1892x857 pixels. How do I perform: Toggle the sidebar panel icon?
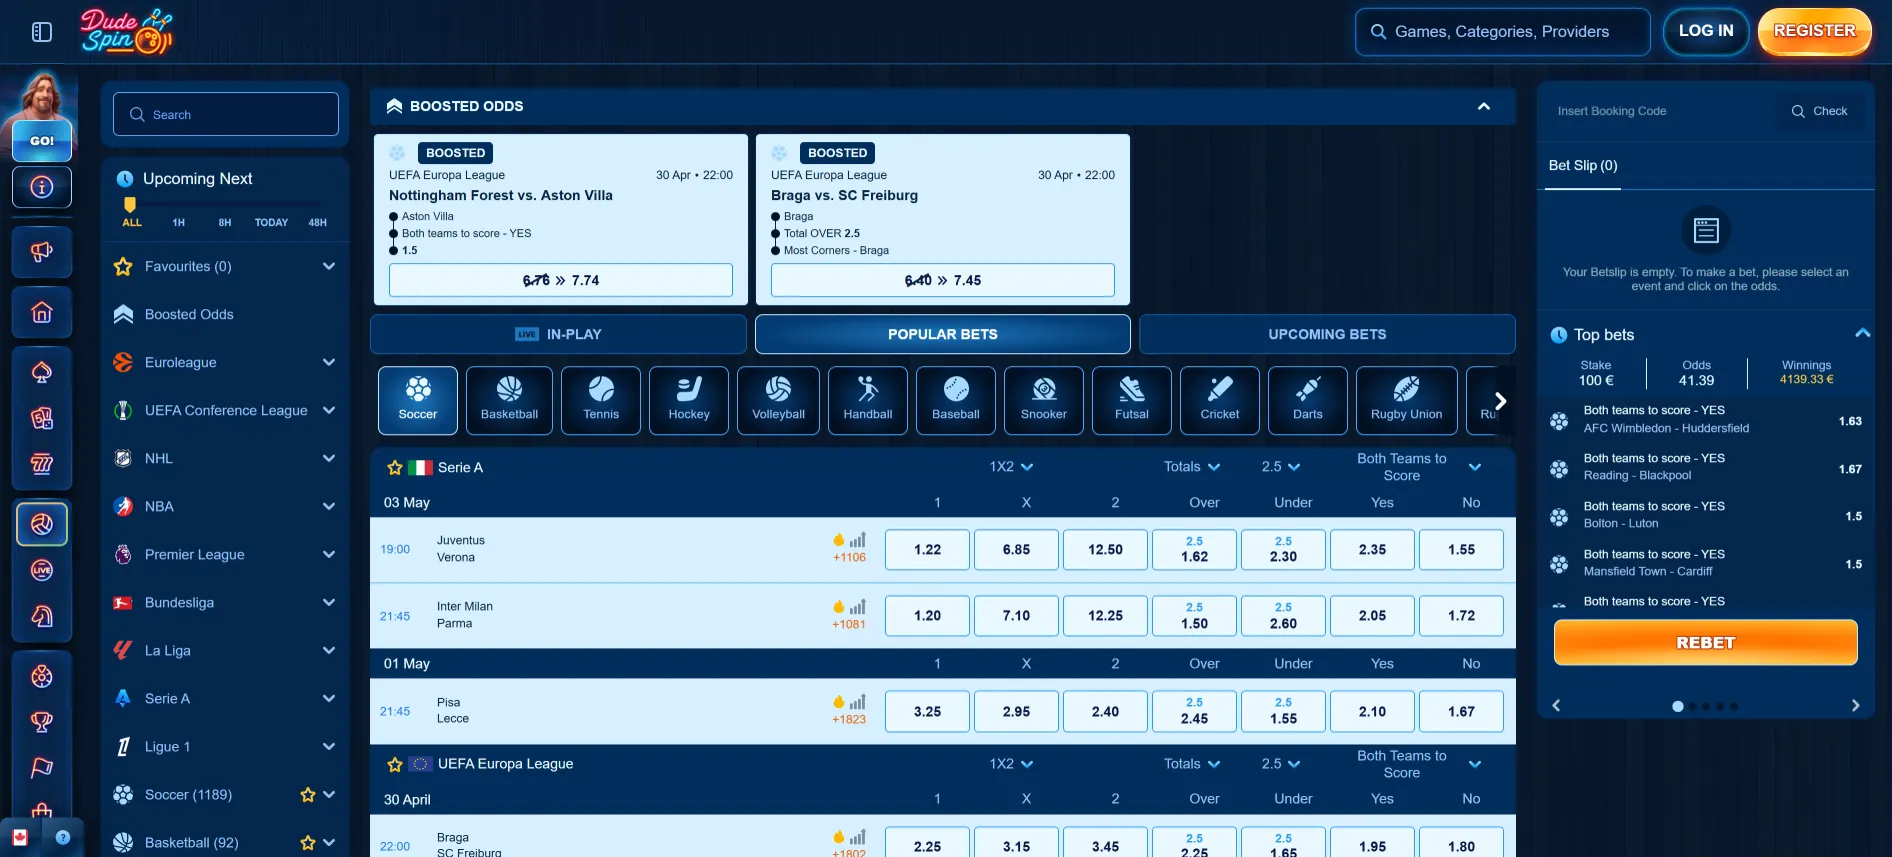click(42, 32)
